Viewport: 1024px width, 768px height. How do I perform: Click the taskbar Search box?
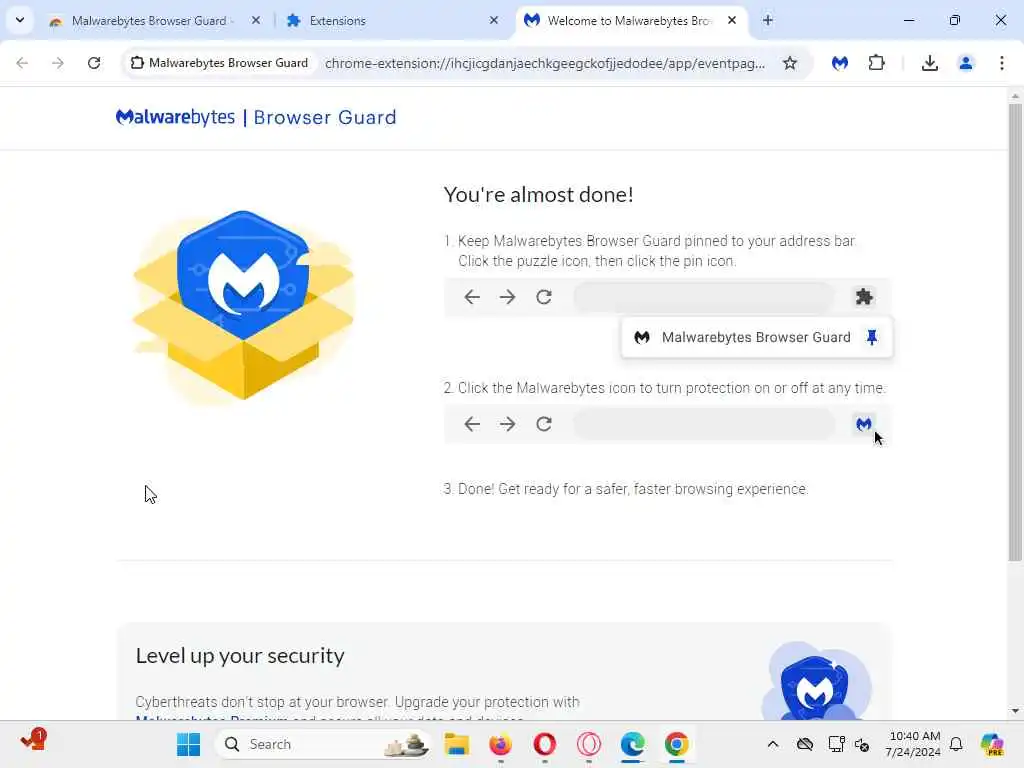324,744
